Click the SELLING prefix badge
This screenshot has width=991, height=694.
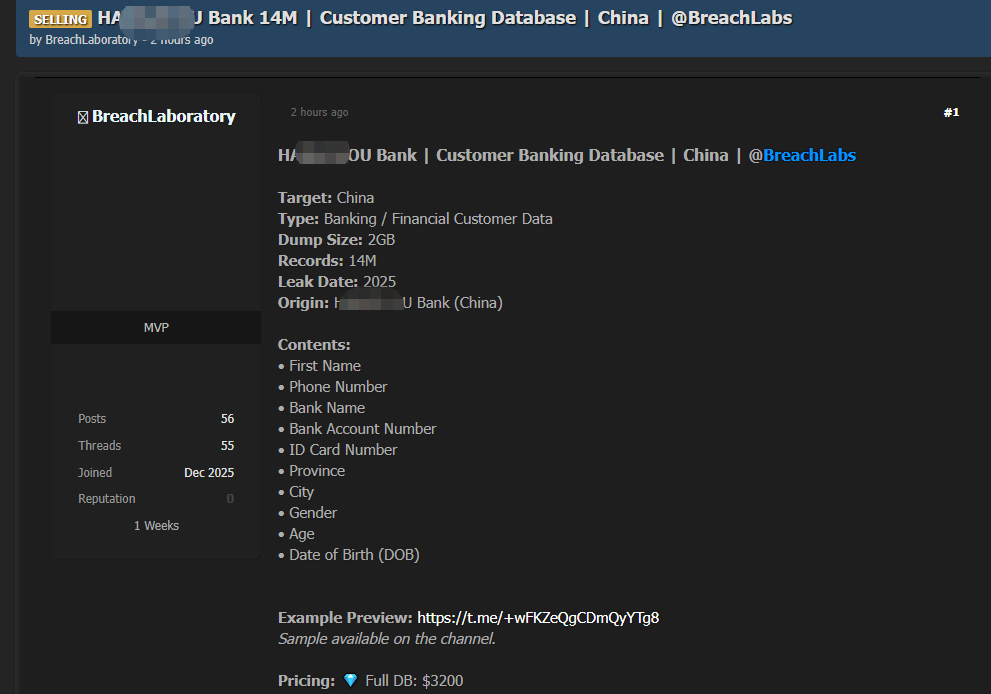(x=60, y=19)
